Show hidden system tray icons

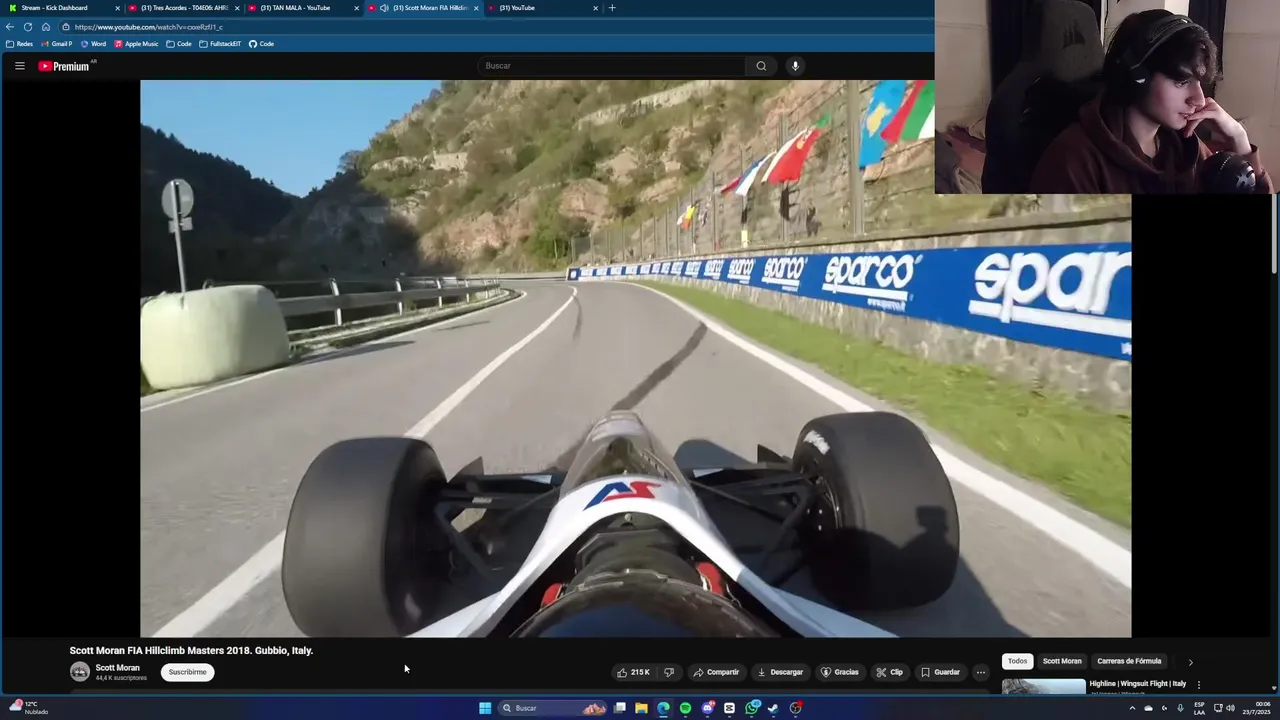pyautogui.click(x=1132, y=708)
